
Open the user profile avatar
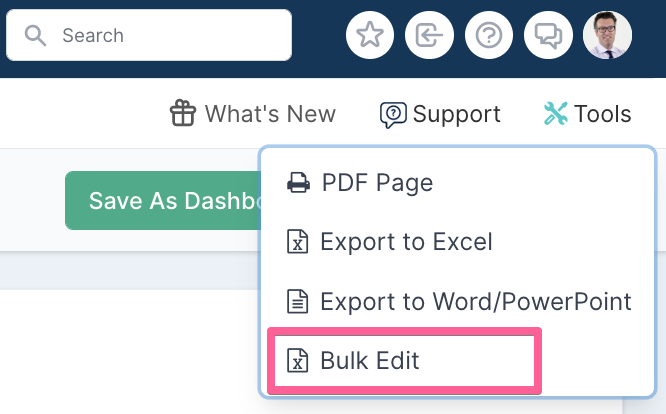coord(607,35)
